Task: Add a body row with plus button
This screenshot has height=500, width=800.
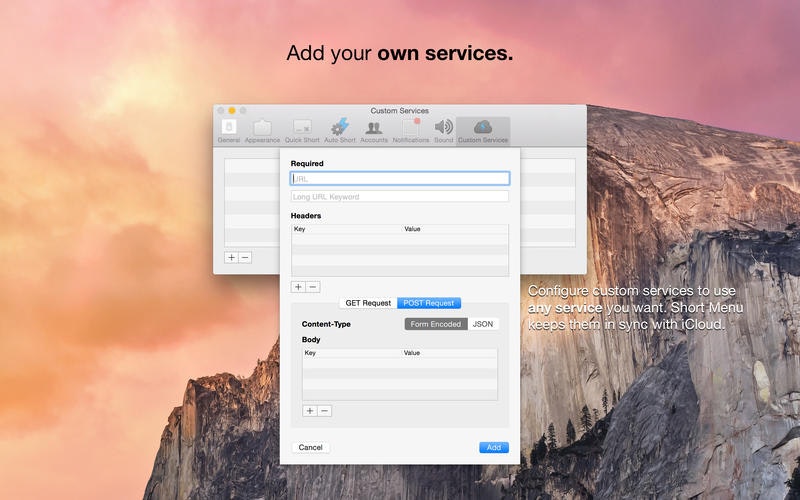Action: [x=310, y=411]
